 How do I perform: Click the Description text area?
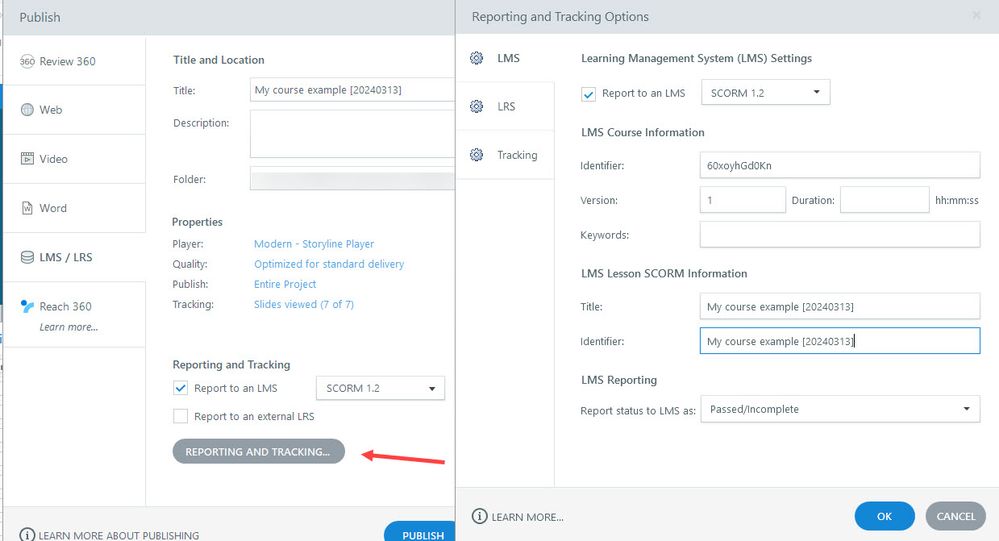coord(352,134)
